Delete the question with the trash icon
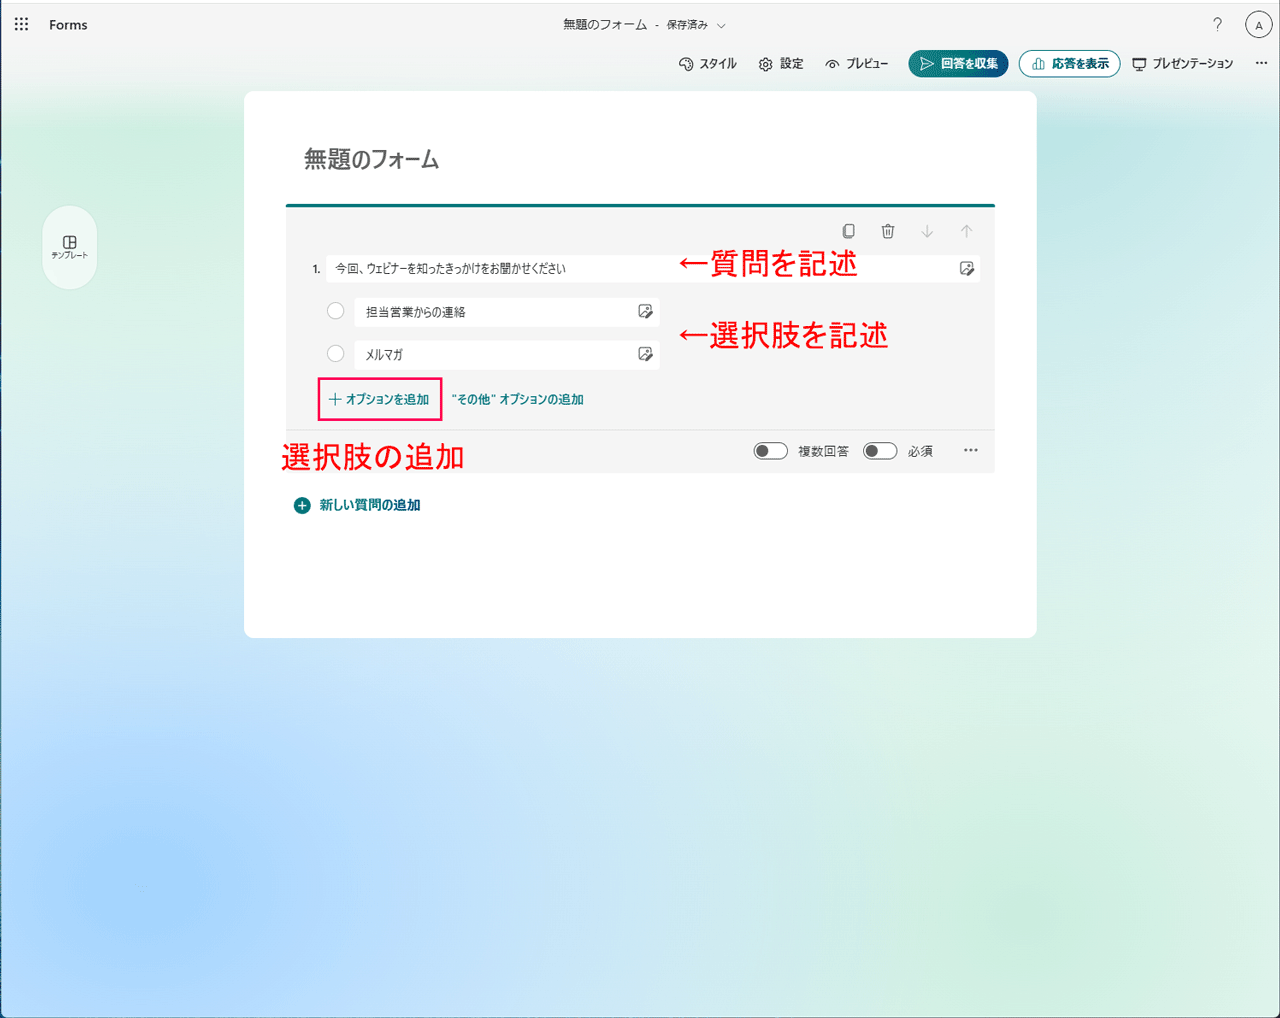The width and height of the screenshot is (1280, 1018). [888, 231]
